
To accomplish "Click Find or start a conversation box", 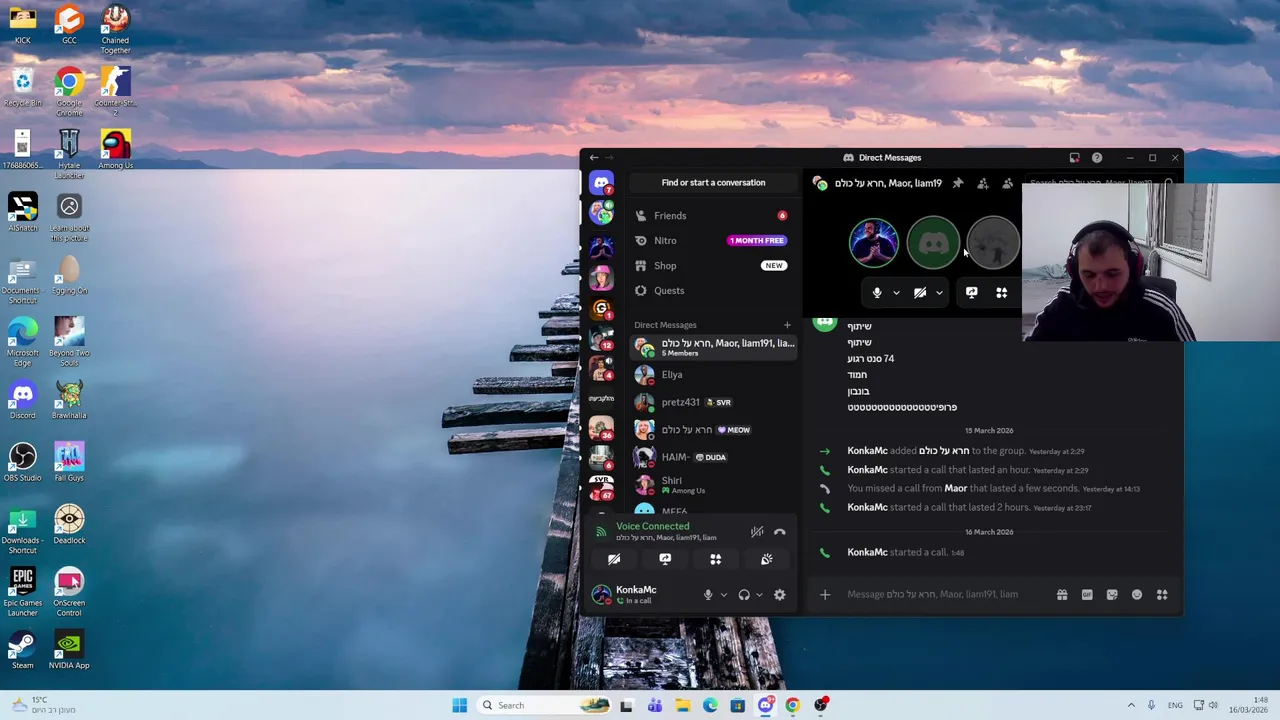I will pos(713,182).
